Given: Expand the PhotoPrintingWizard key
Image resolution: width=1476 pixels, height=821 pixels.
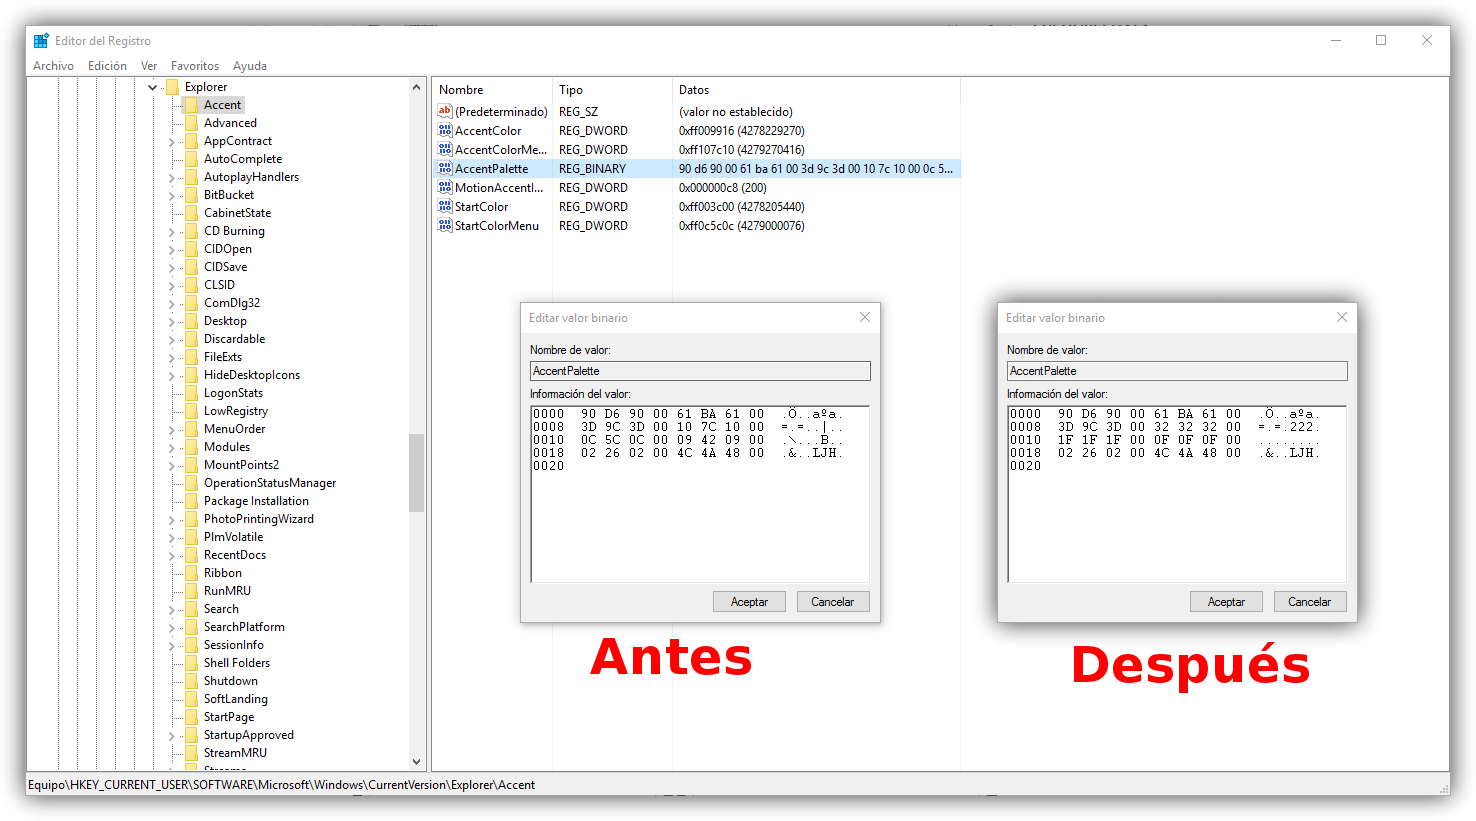Looking at the screenshot, I should [172, 520].
